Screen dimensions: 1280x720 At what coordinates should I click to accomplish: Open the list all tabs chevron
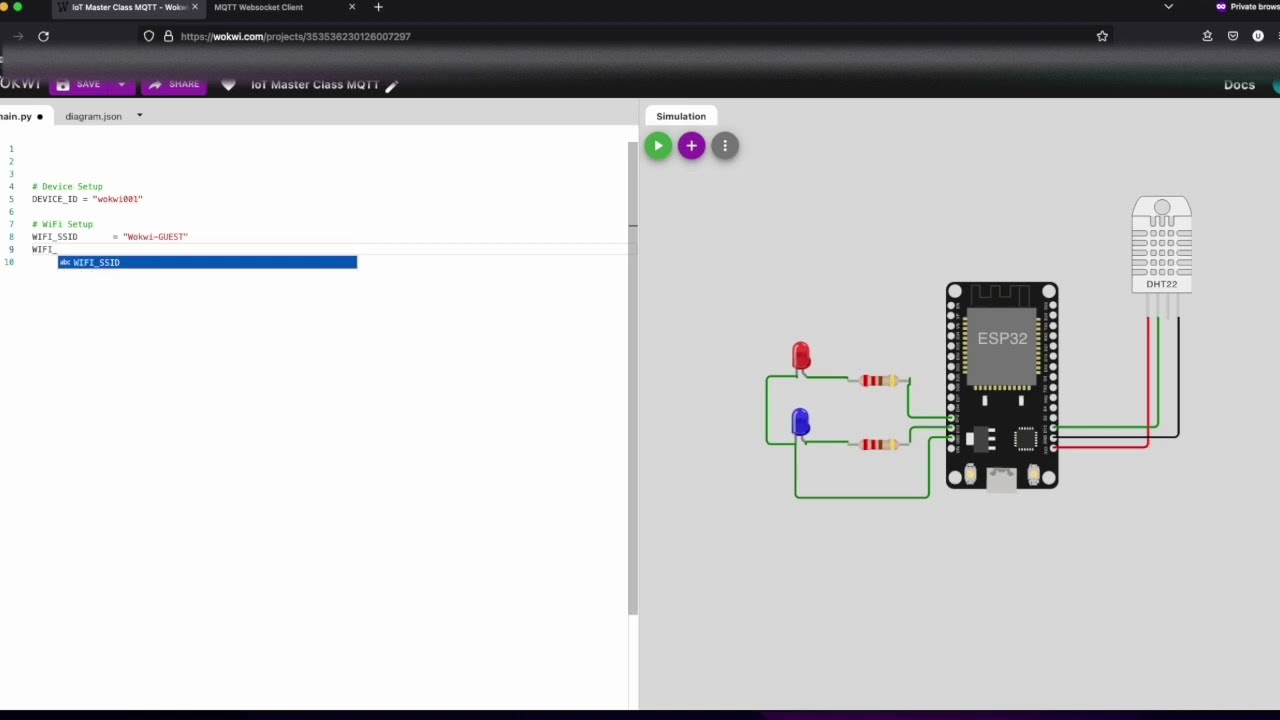1168,7
